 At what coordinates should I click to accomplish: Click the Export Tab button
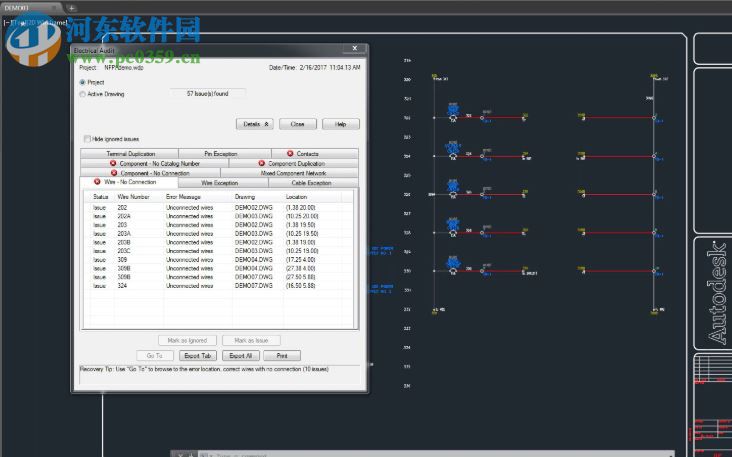198,356
